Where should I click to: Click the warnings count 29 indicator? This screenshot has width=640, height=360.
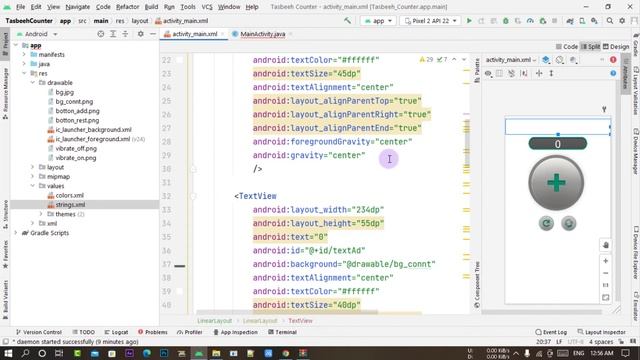(426, 60)
